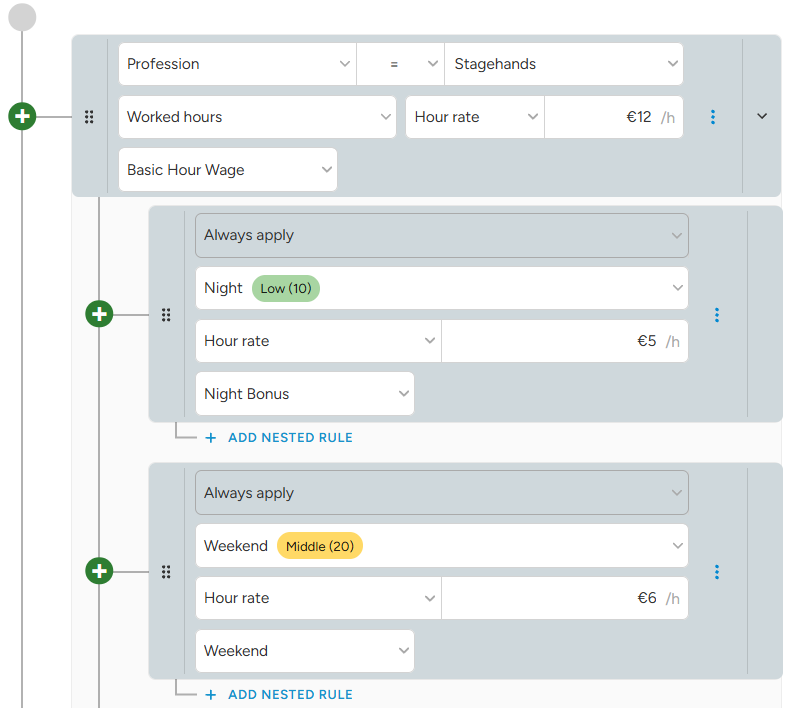Image resolution: width=785 pixels, height=708 pixels.
Task: Grab the drag handle of Weekend rule
Action: pos(166,571)
